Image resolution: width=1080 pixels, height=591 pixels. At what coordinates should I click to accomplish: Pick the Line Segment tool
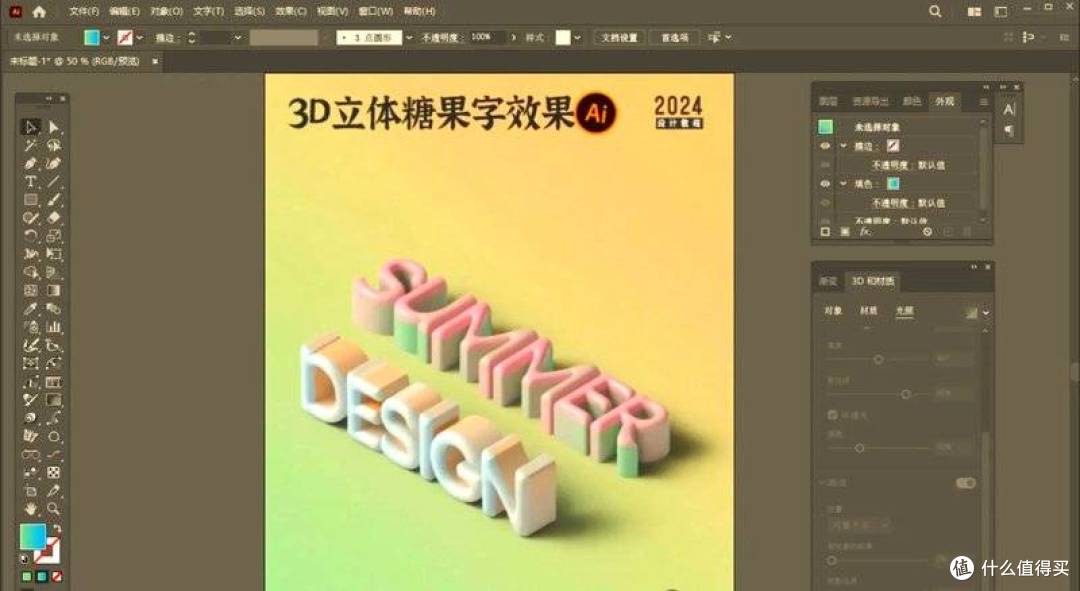tap(54, 182)
